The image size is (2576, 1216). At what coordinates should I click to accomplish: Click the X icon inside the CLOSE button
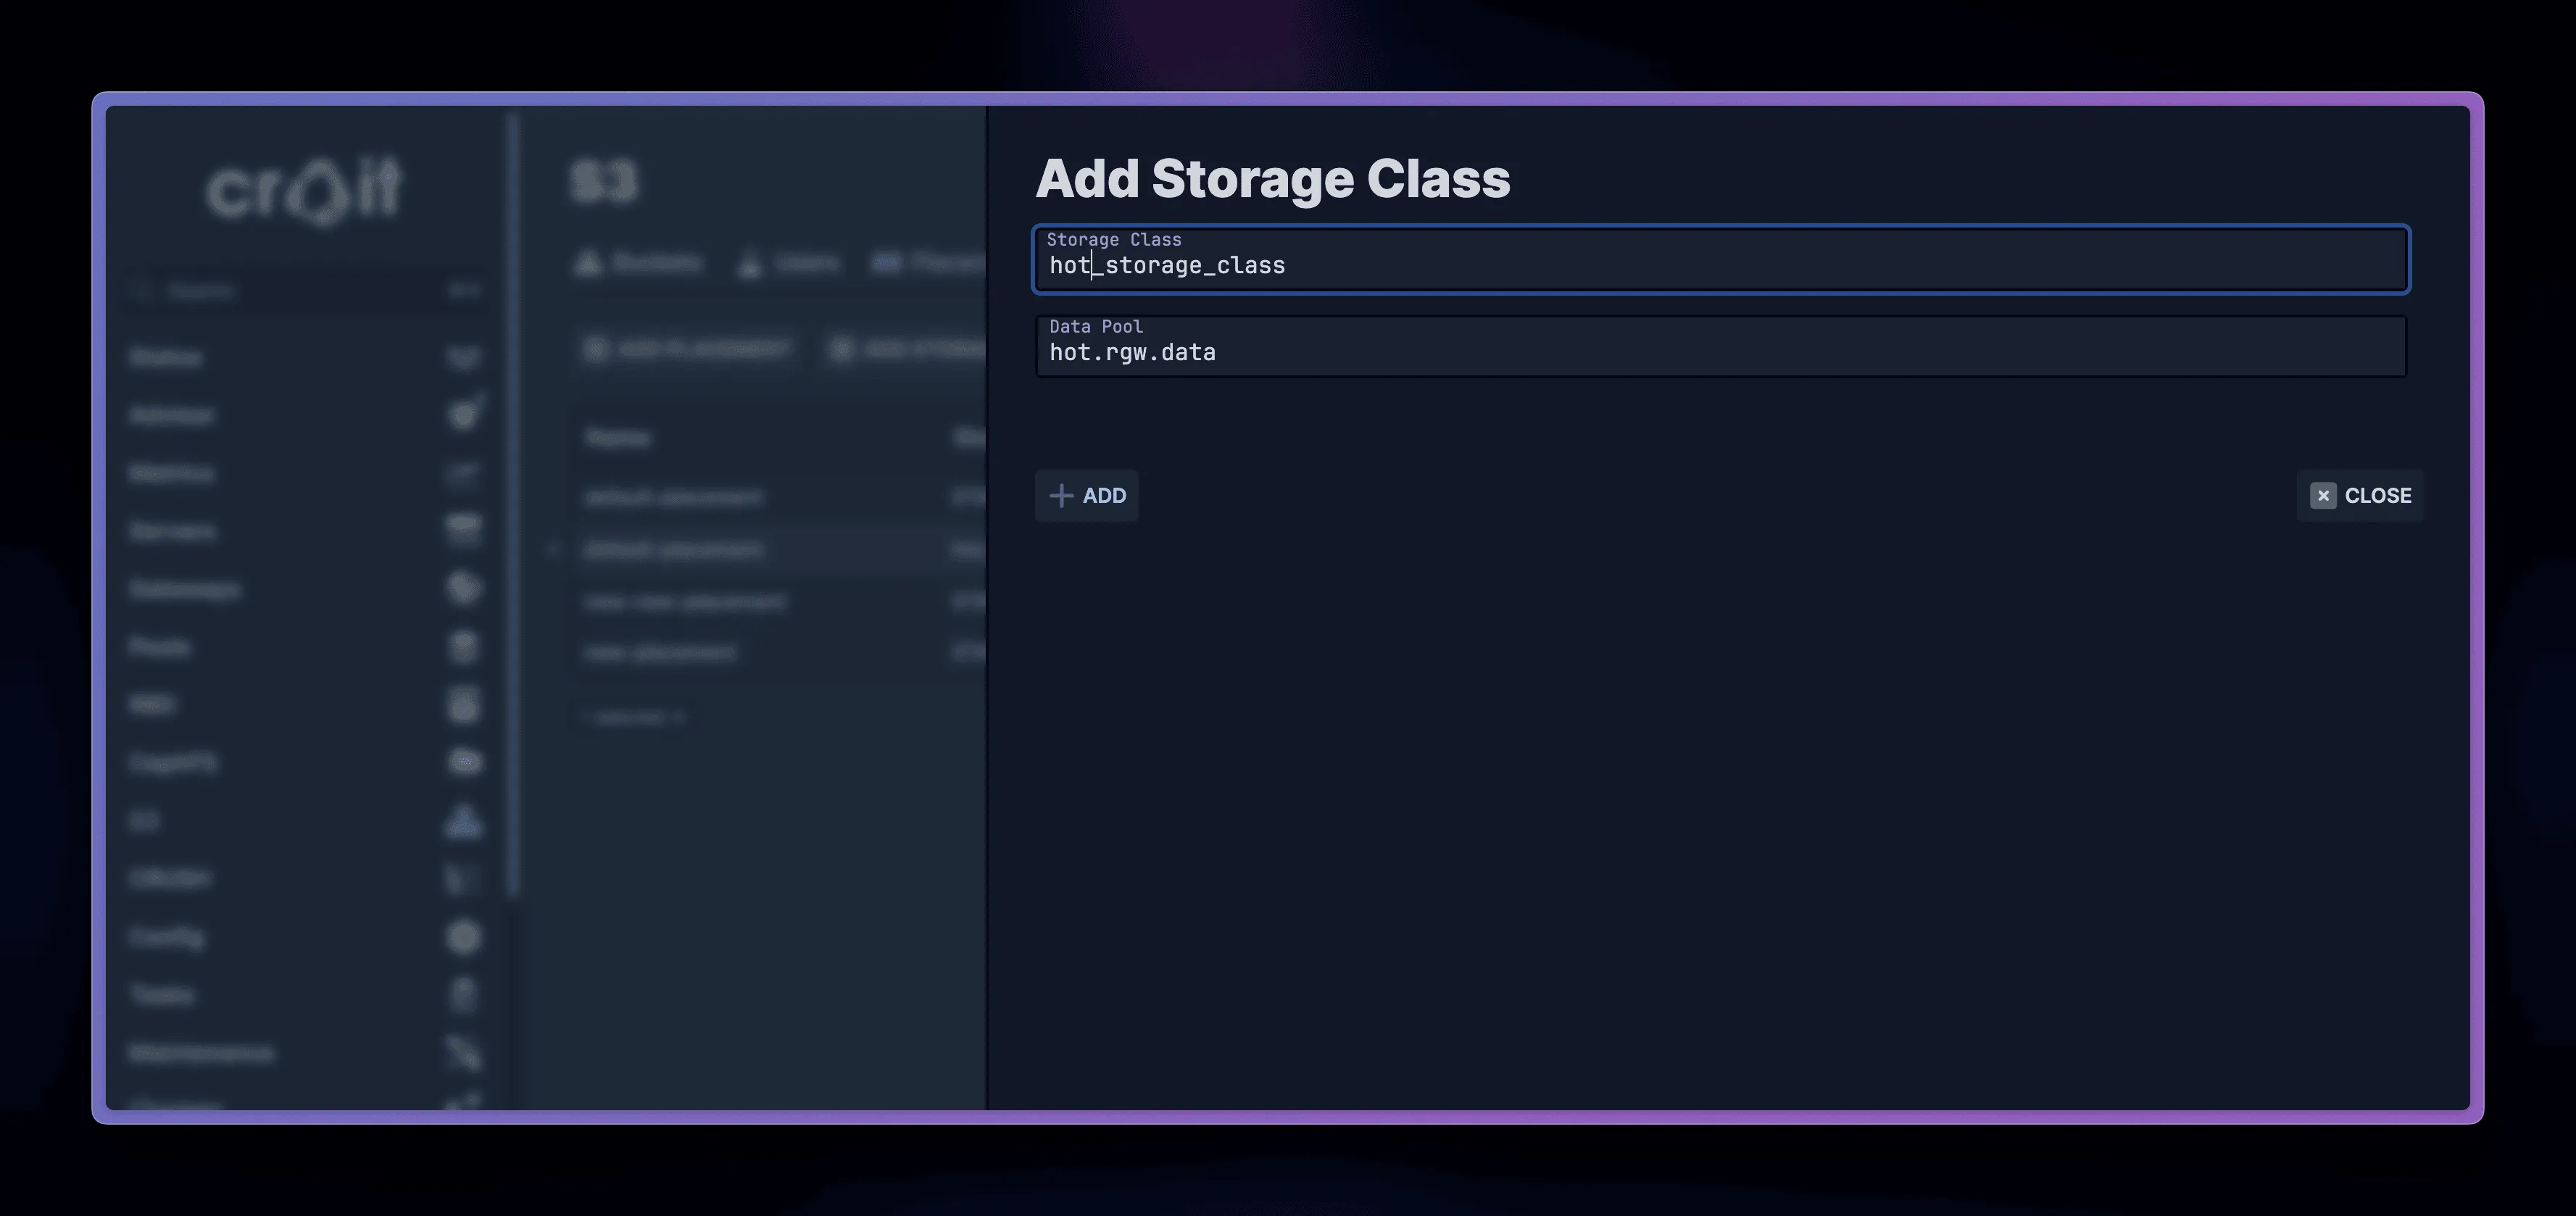point(2322,495)
